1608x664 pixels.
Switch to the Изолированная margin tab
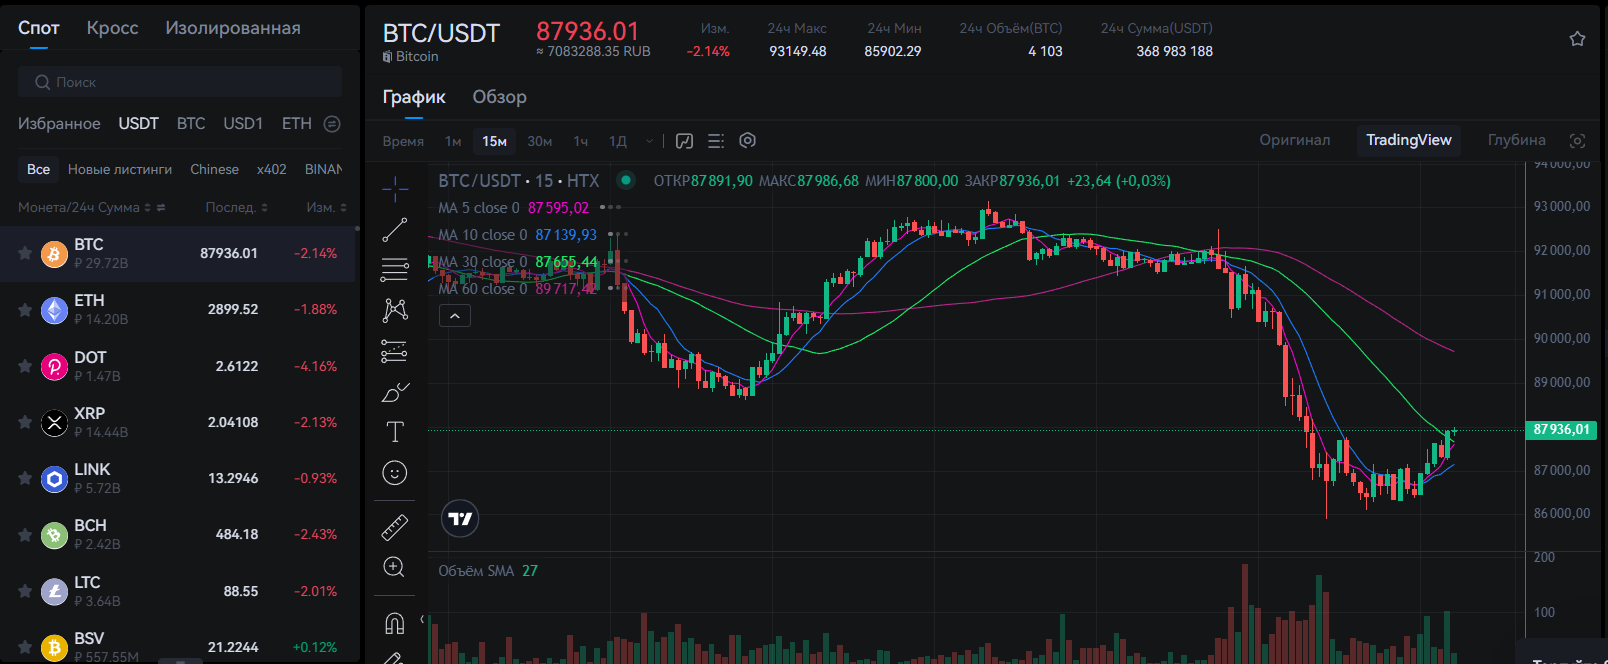pyautogui.click(x=233, y=28)
